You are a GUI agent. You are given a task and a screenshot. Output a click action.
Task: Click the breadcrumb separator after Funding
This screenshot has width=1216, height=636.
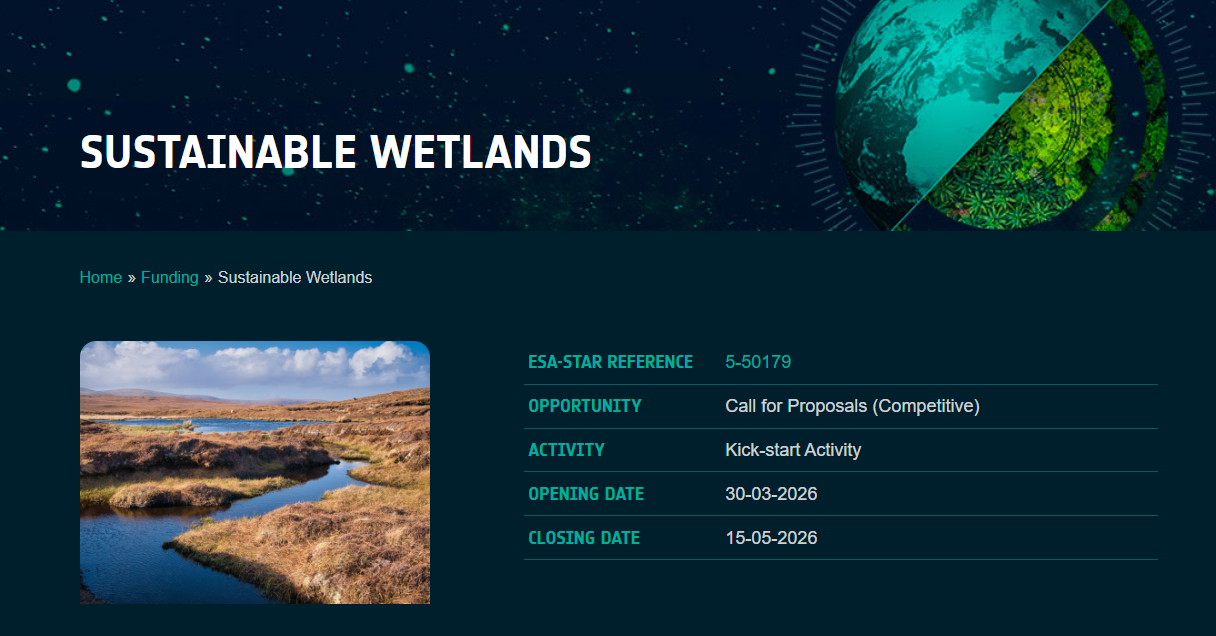pyautogui.click(x=208, y=278)
